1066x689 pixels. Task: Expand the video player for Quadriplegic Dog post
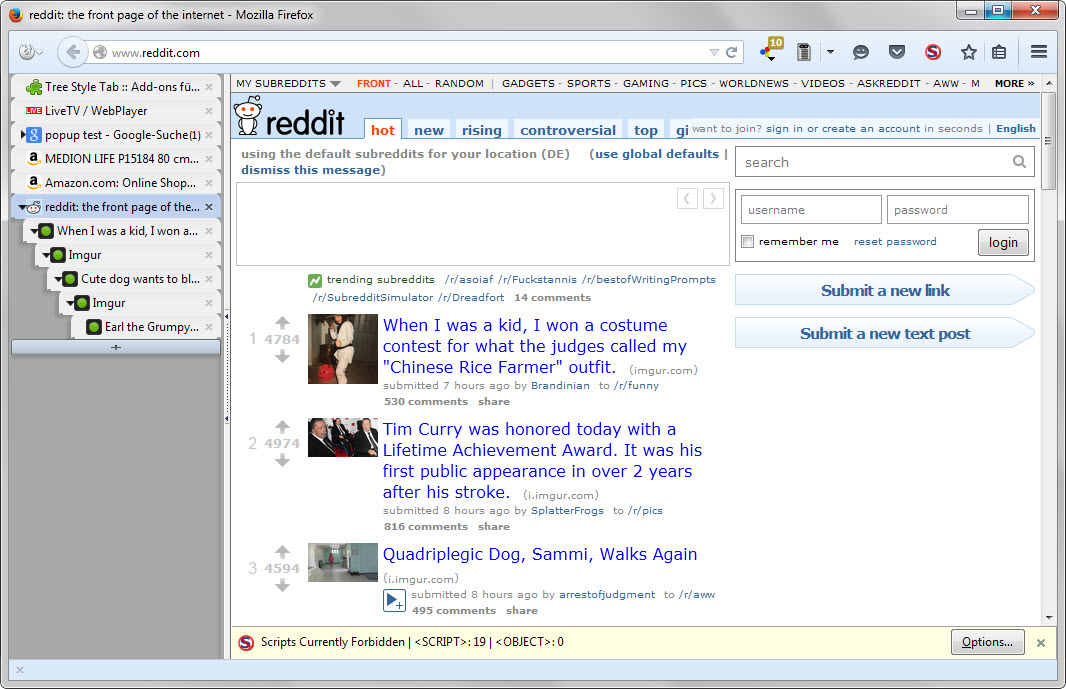[x=394, y=601]
